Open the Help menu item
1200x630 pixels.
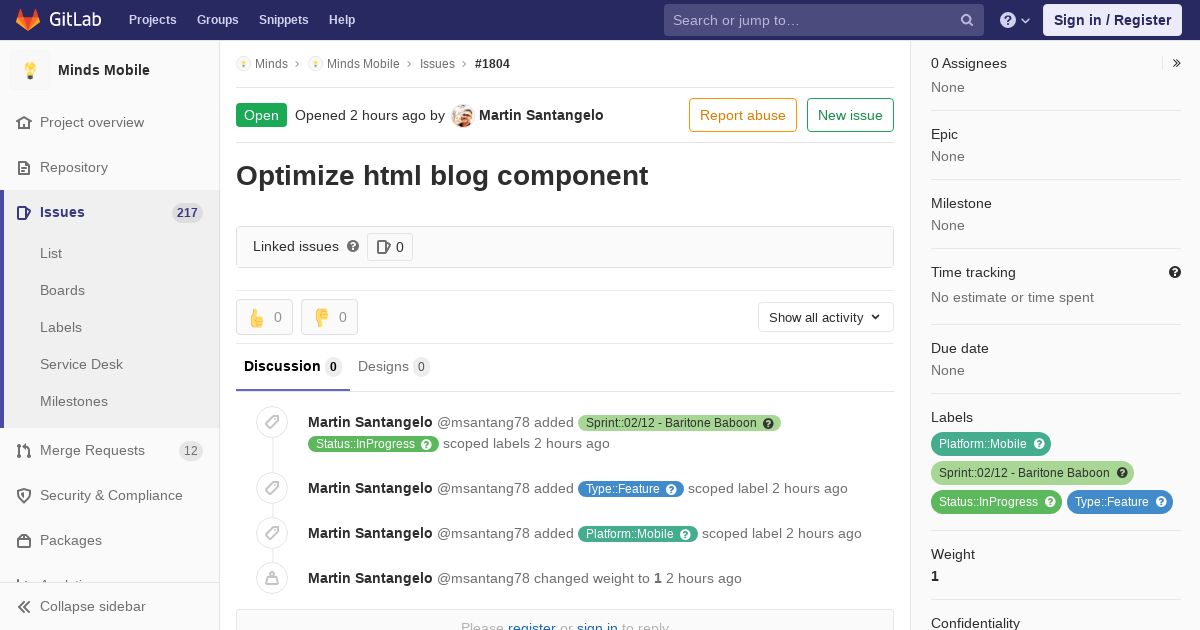pyautogui.click(x=342, y=20)
